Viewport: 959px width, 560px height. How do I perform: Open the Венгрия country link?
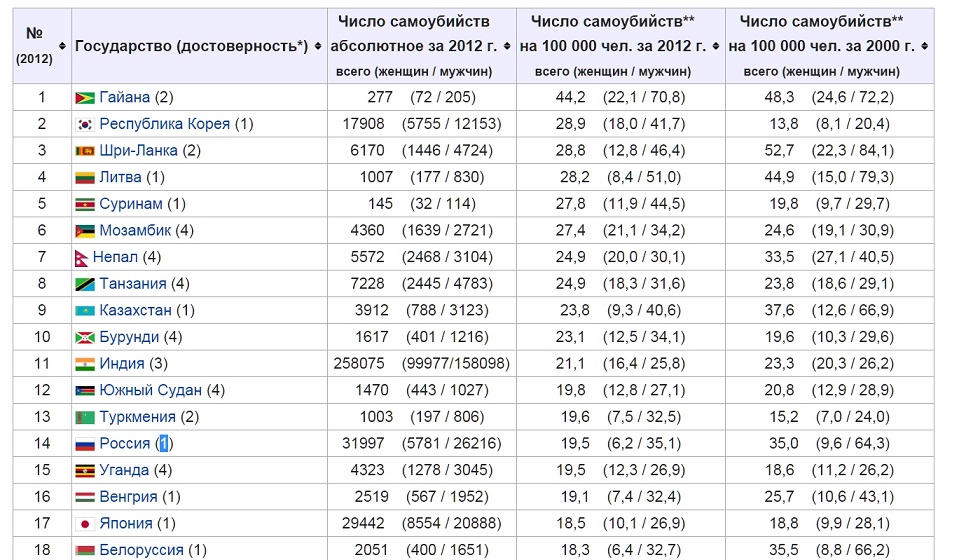pos(128,496)
